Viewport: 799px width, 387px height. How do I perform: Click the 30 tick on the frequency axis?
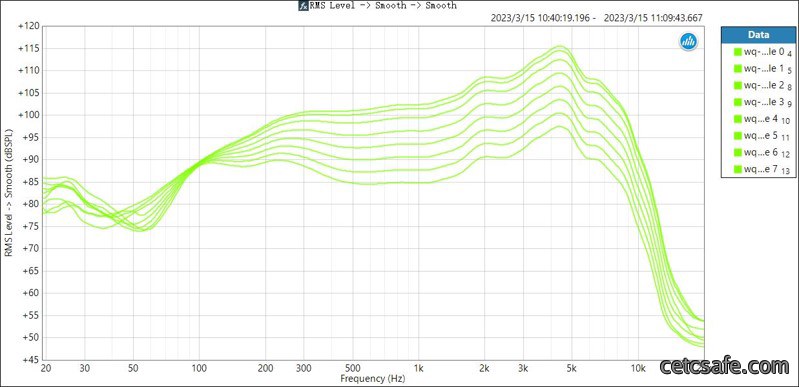(85, 368)
